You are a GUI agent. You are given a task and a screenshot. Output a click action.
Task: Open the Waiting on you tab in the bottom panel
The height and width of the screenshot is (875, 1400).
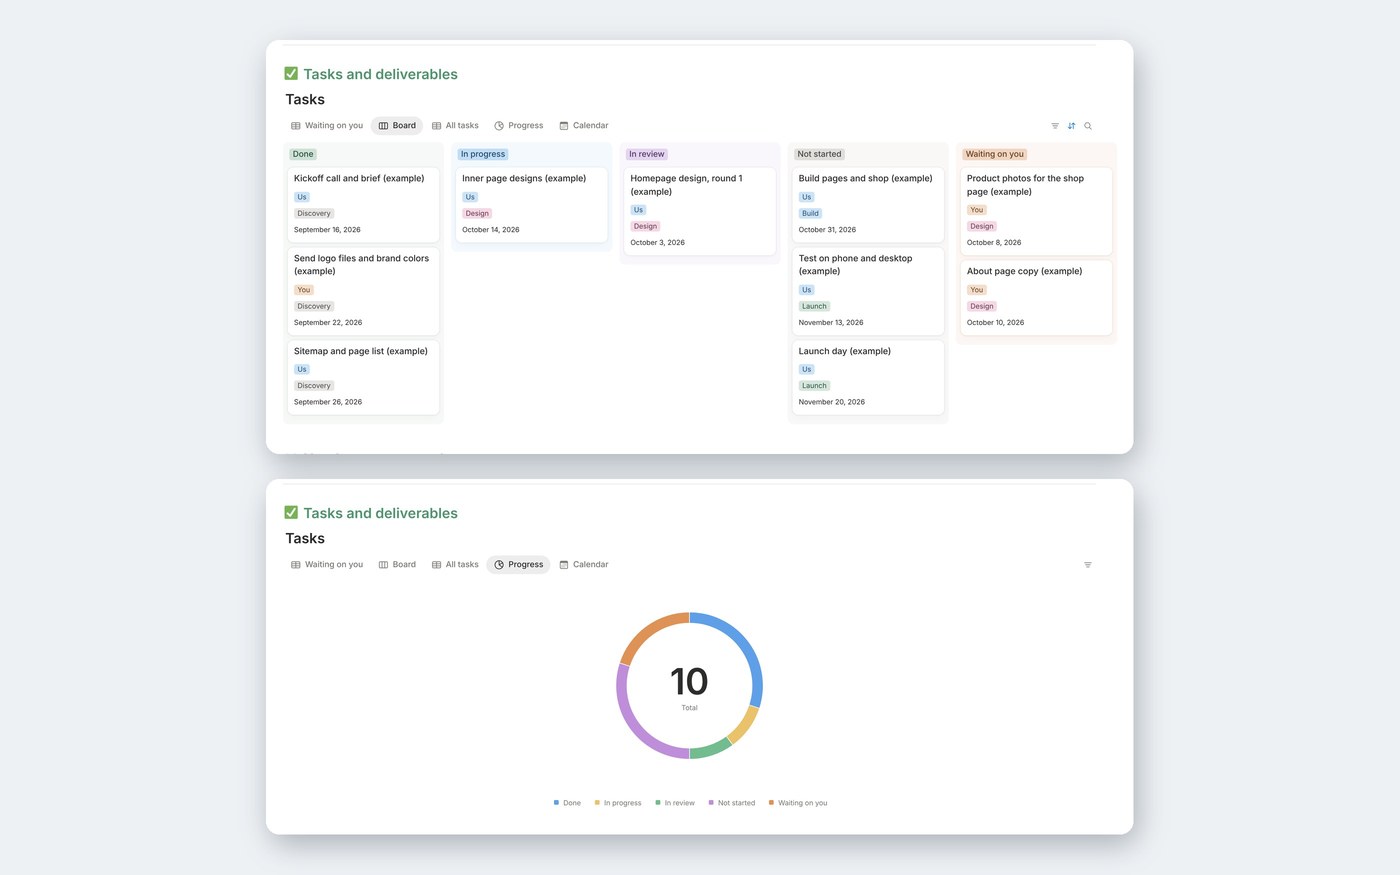pyautogui.click(x=327, y=565)
